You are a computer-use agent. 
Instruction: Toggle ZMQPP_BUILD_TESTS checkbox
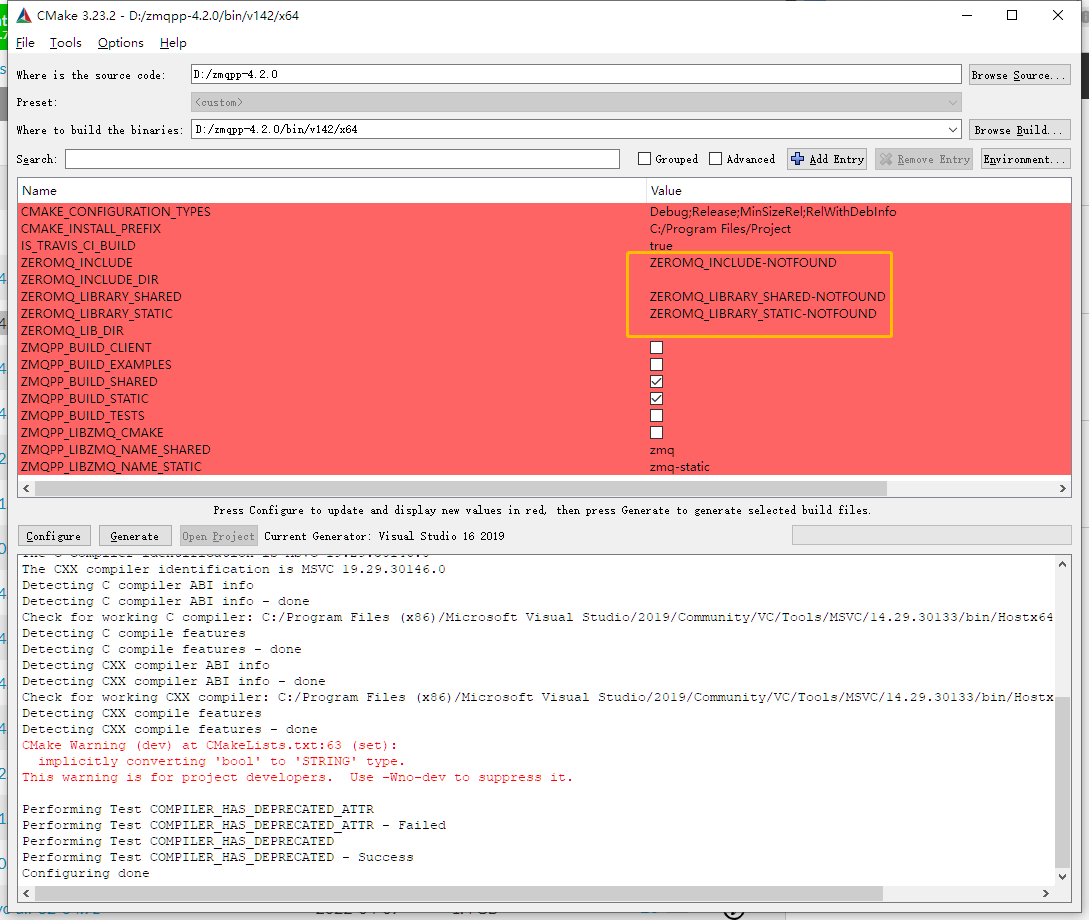[656, 416]
